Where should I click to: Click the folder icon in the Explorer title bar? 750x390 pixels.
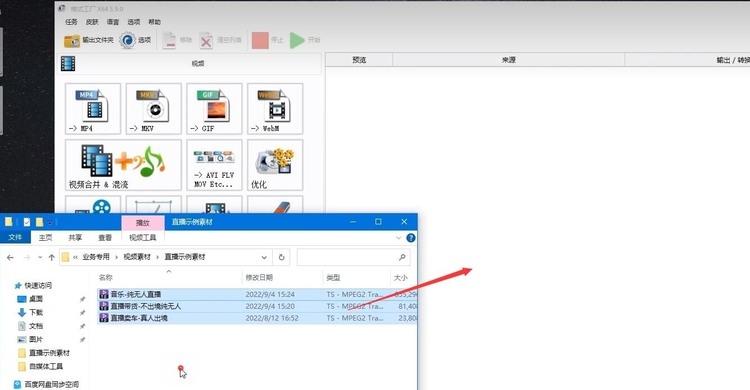point(9,222)
